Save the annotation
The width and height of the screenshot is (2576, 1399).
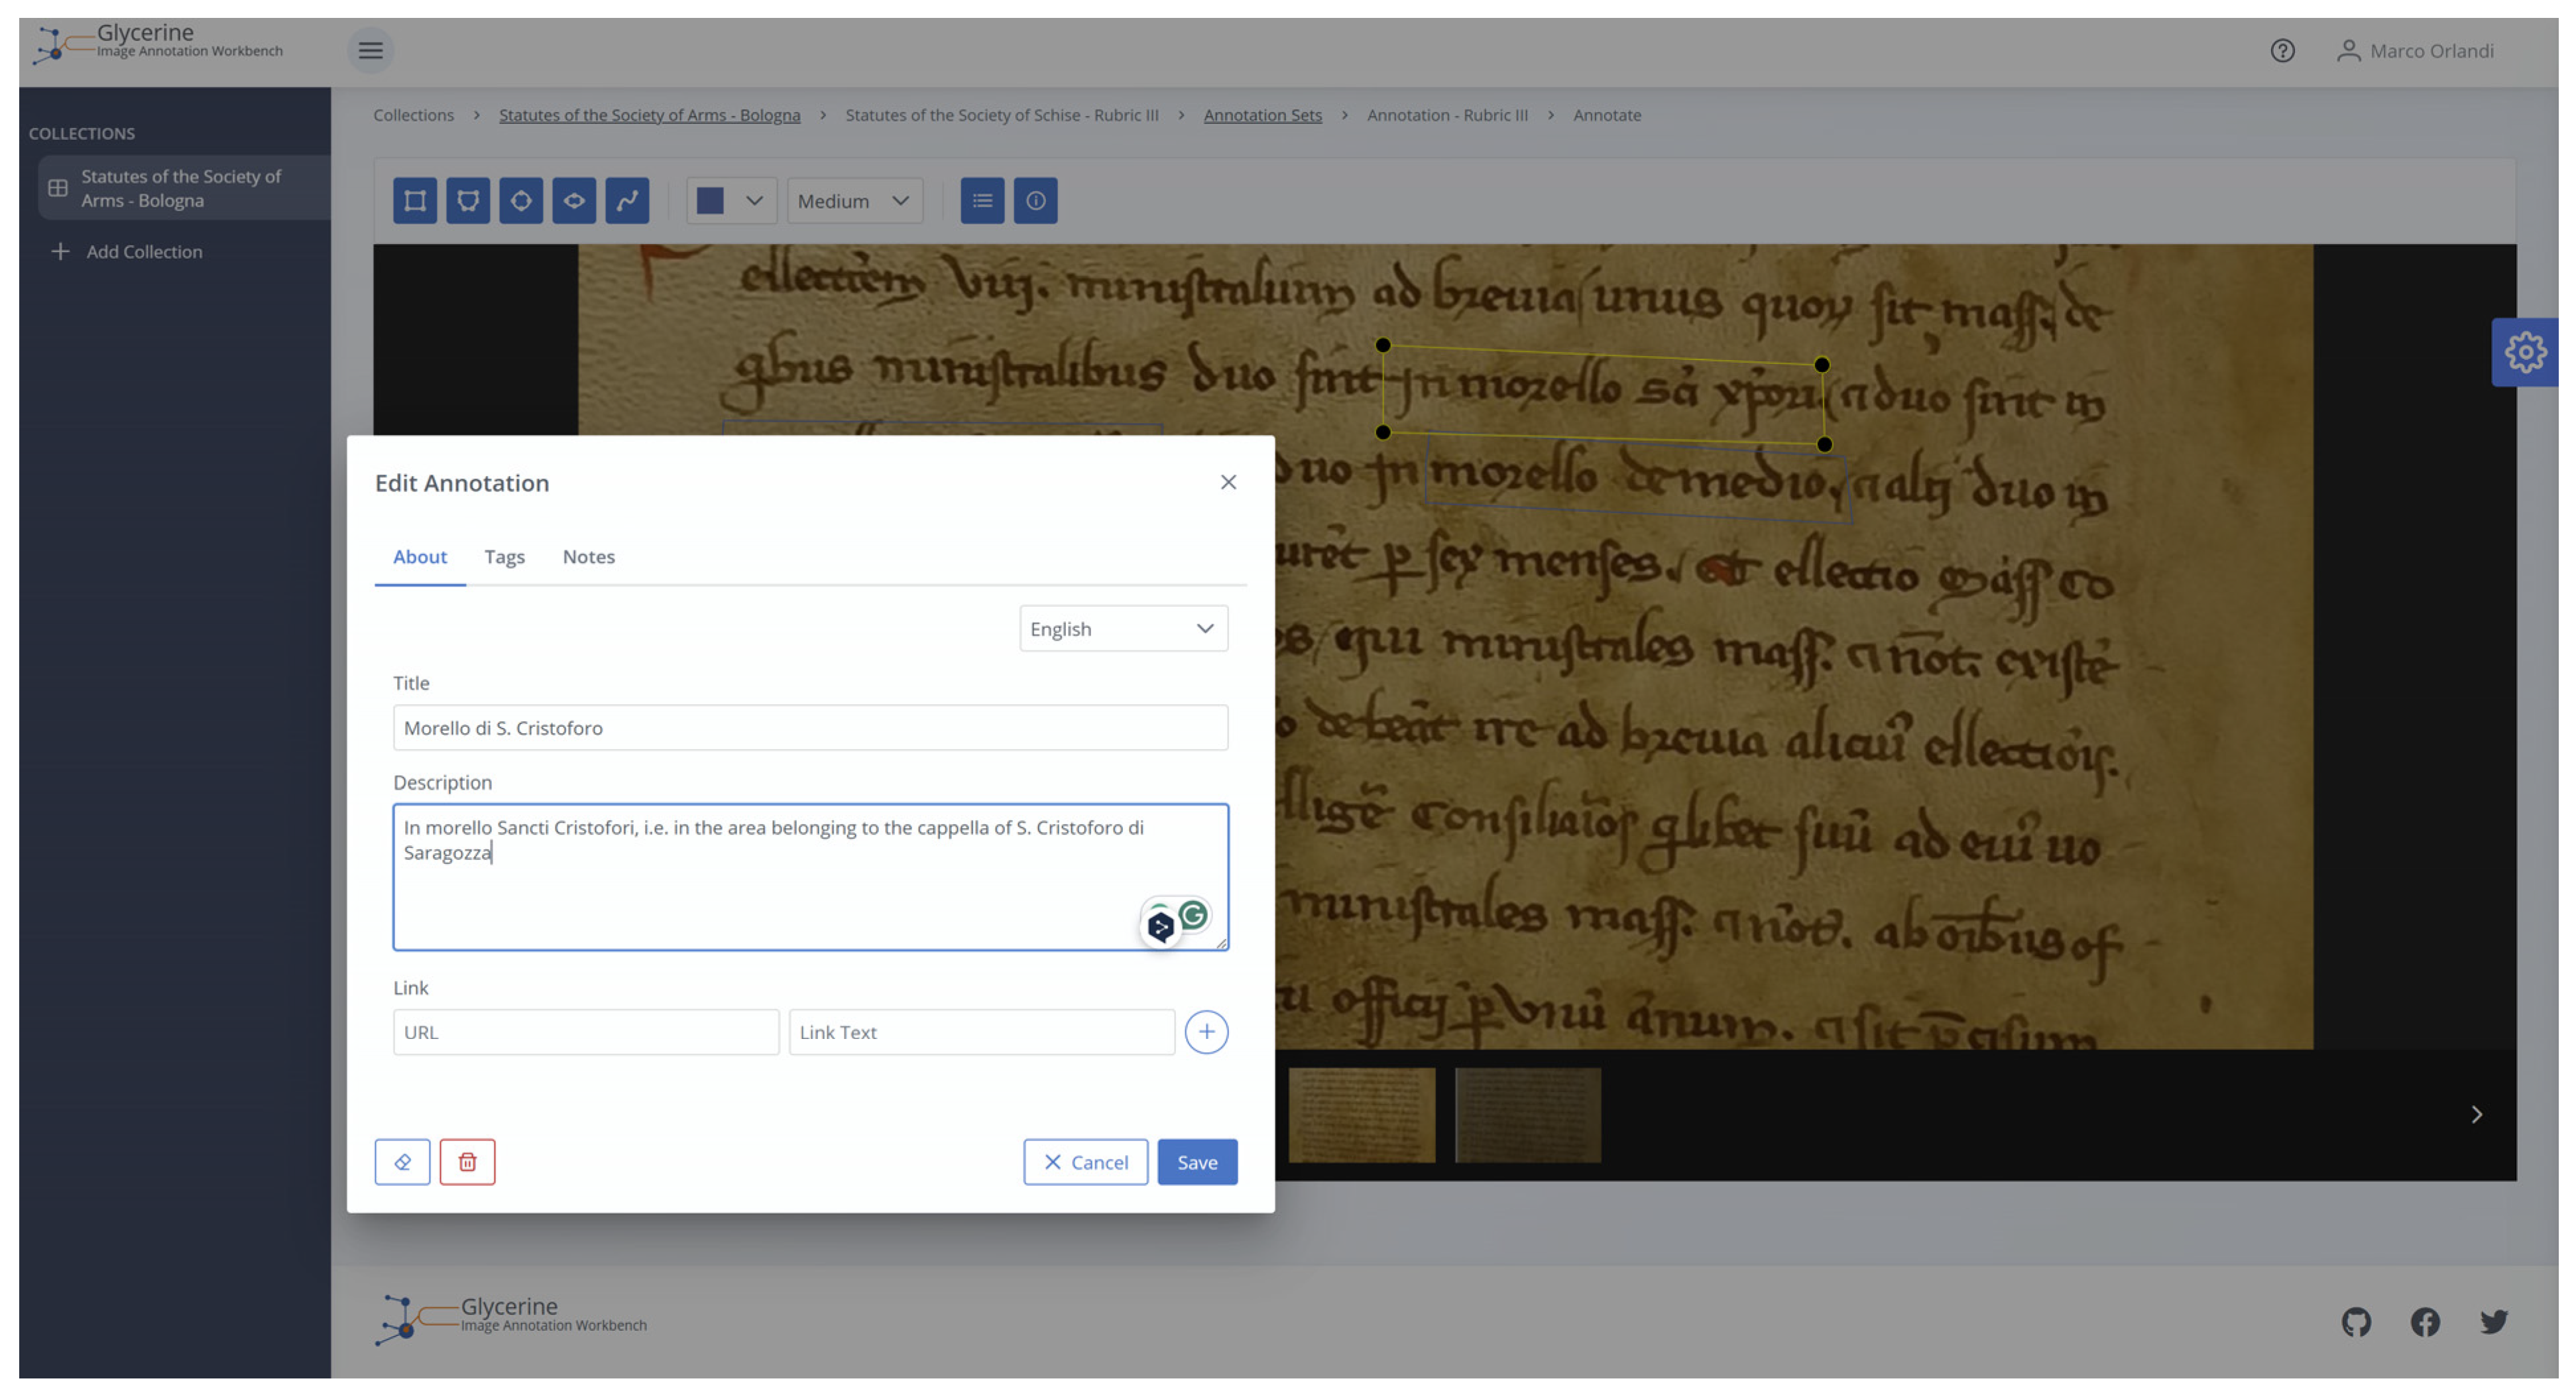[1197, 1162]
